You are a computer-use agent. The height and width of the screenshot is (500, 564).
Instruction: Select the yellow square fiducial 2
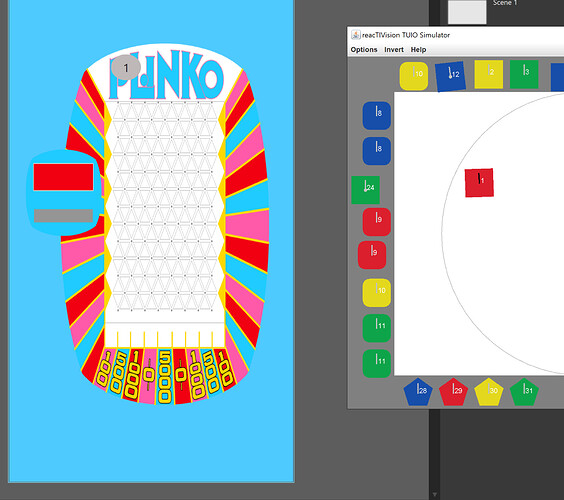[488, 74]
